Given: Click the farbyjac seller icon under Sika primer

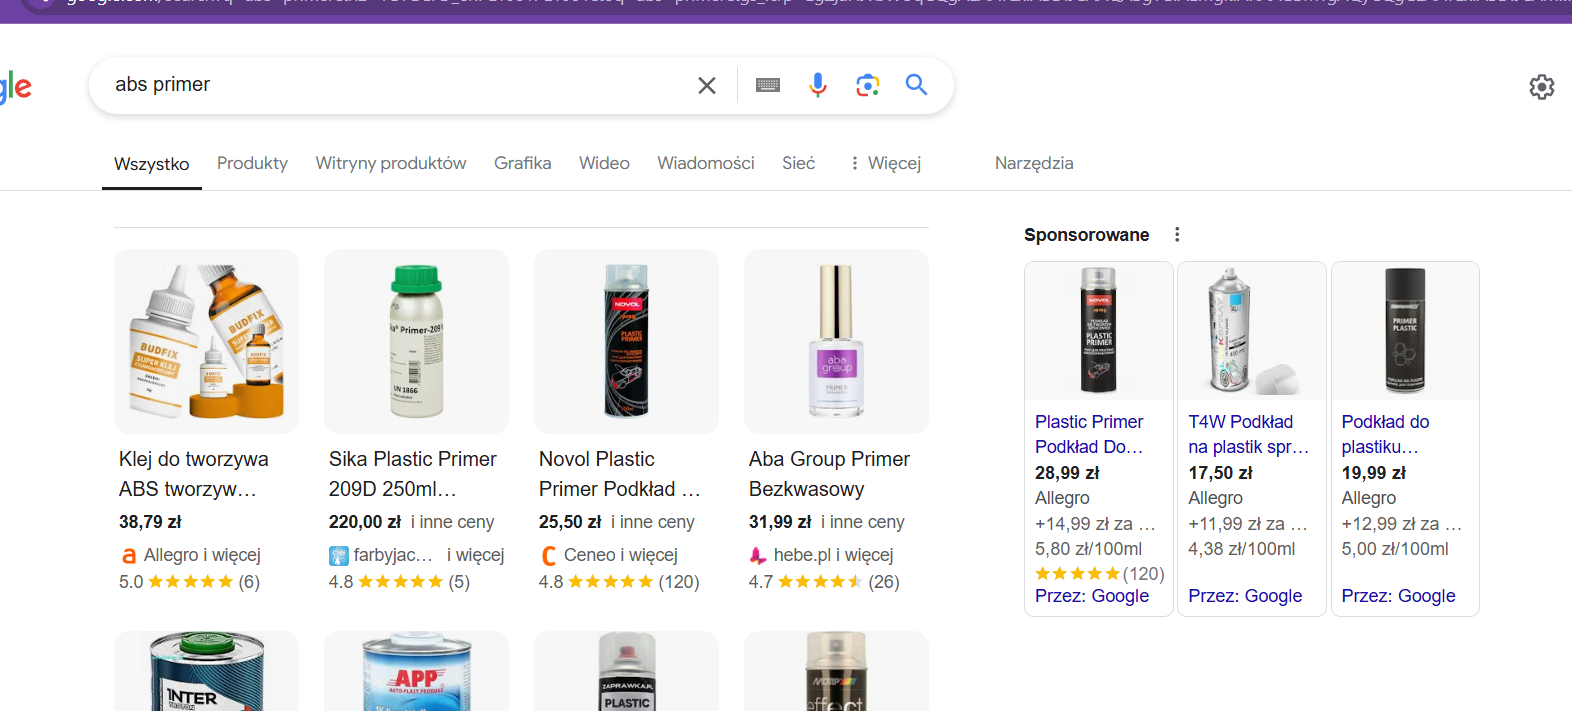Looking at the screenshot, I should (x=338, y=555).
